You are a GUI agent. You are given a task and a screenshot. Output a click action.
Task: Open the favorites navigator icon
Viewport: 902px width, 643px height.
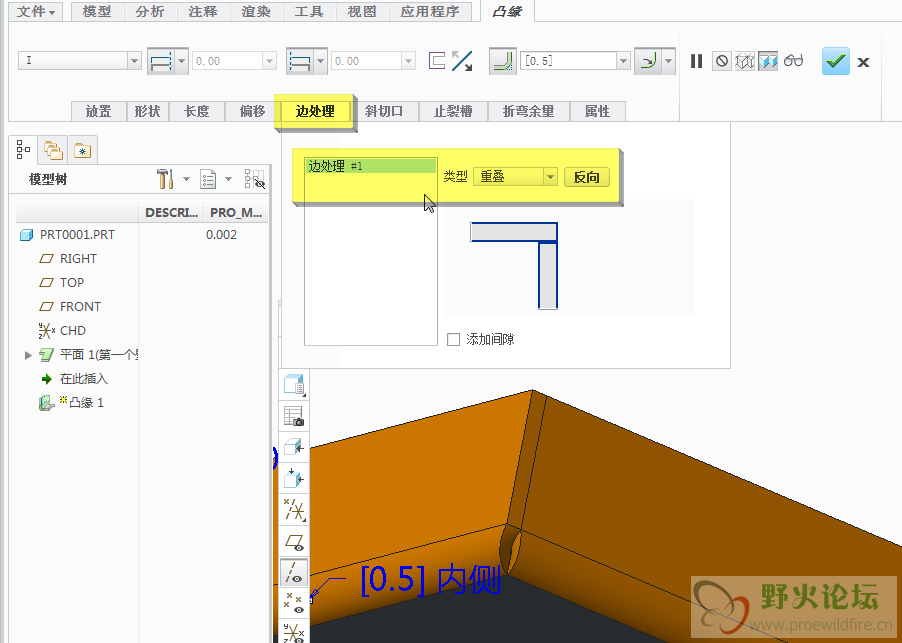coord(82,151)
